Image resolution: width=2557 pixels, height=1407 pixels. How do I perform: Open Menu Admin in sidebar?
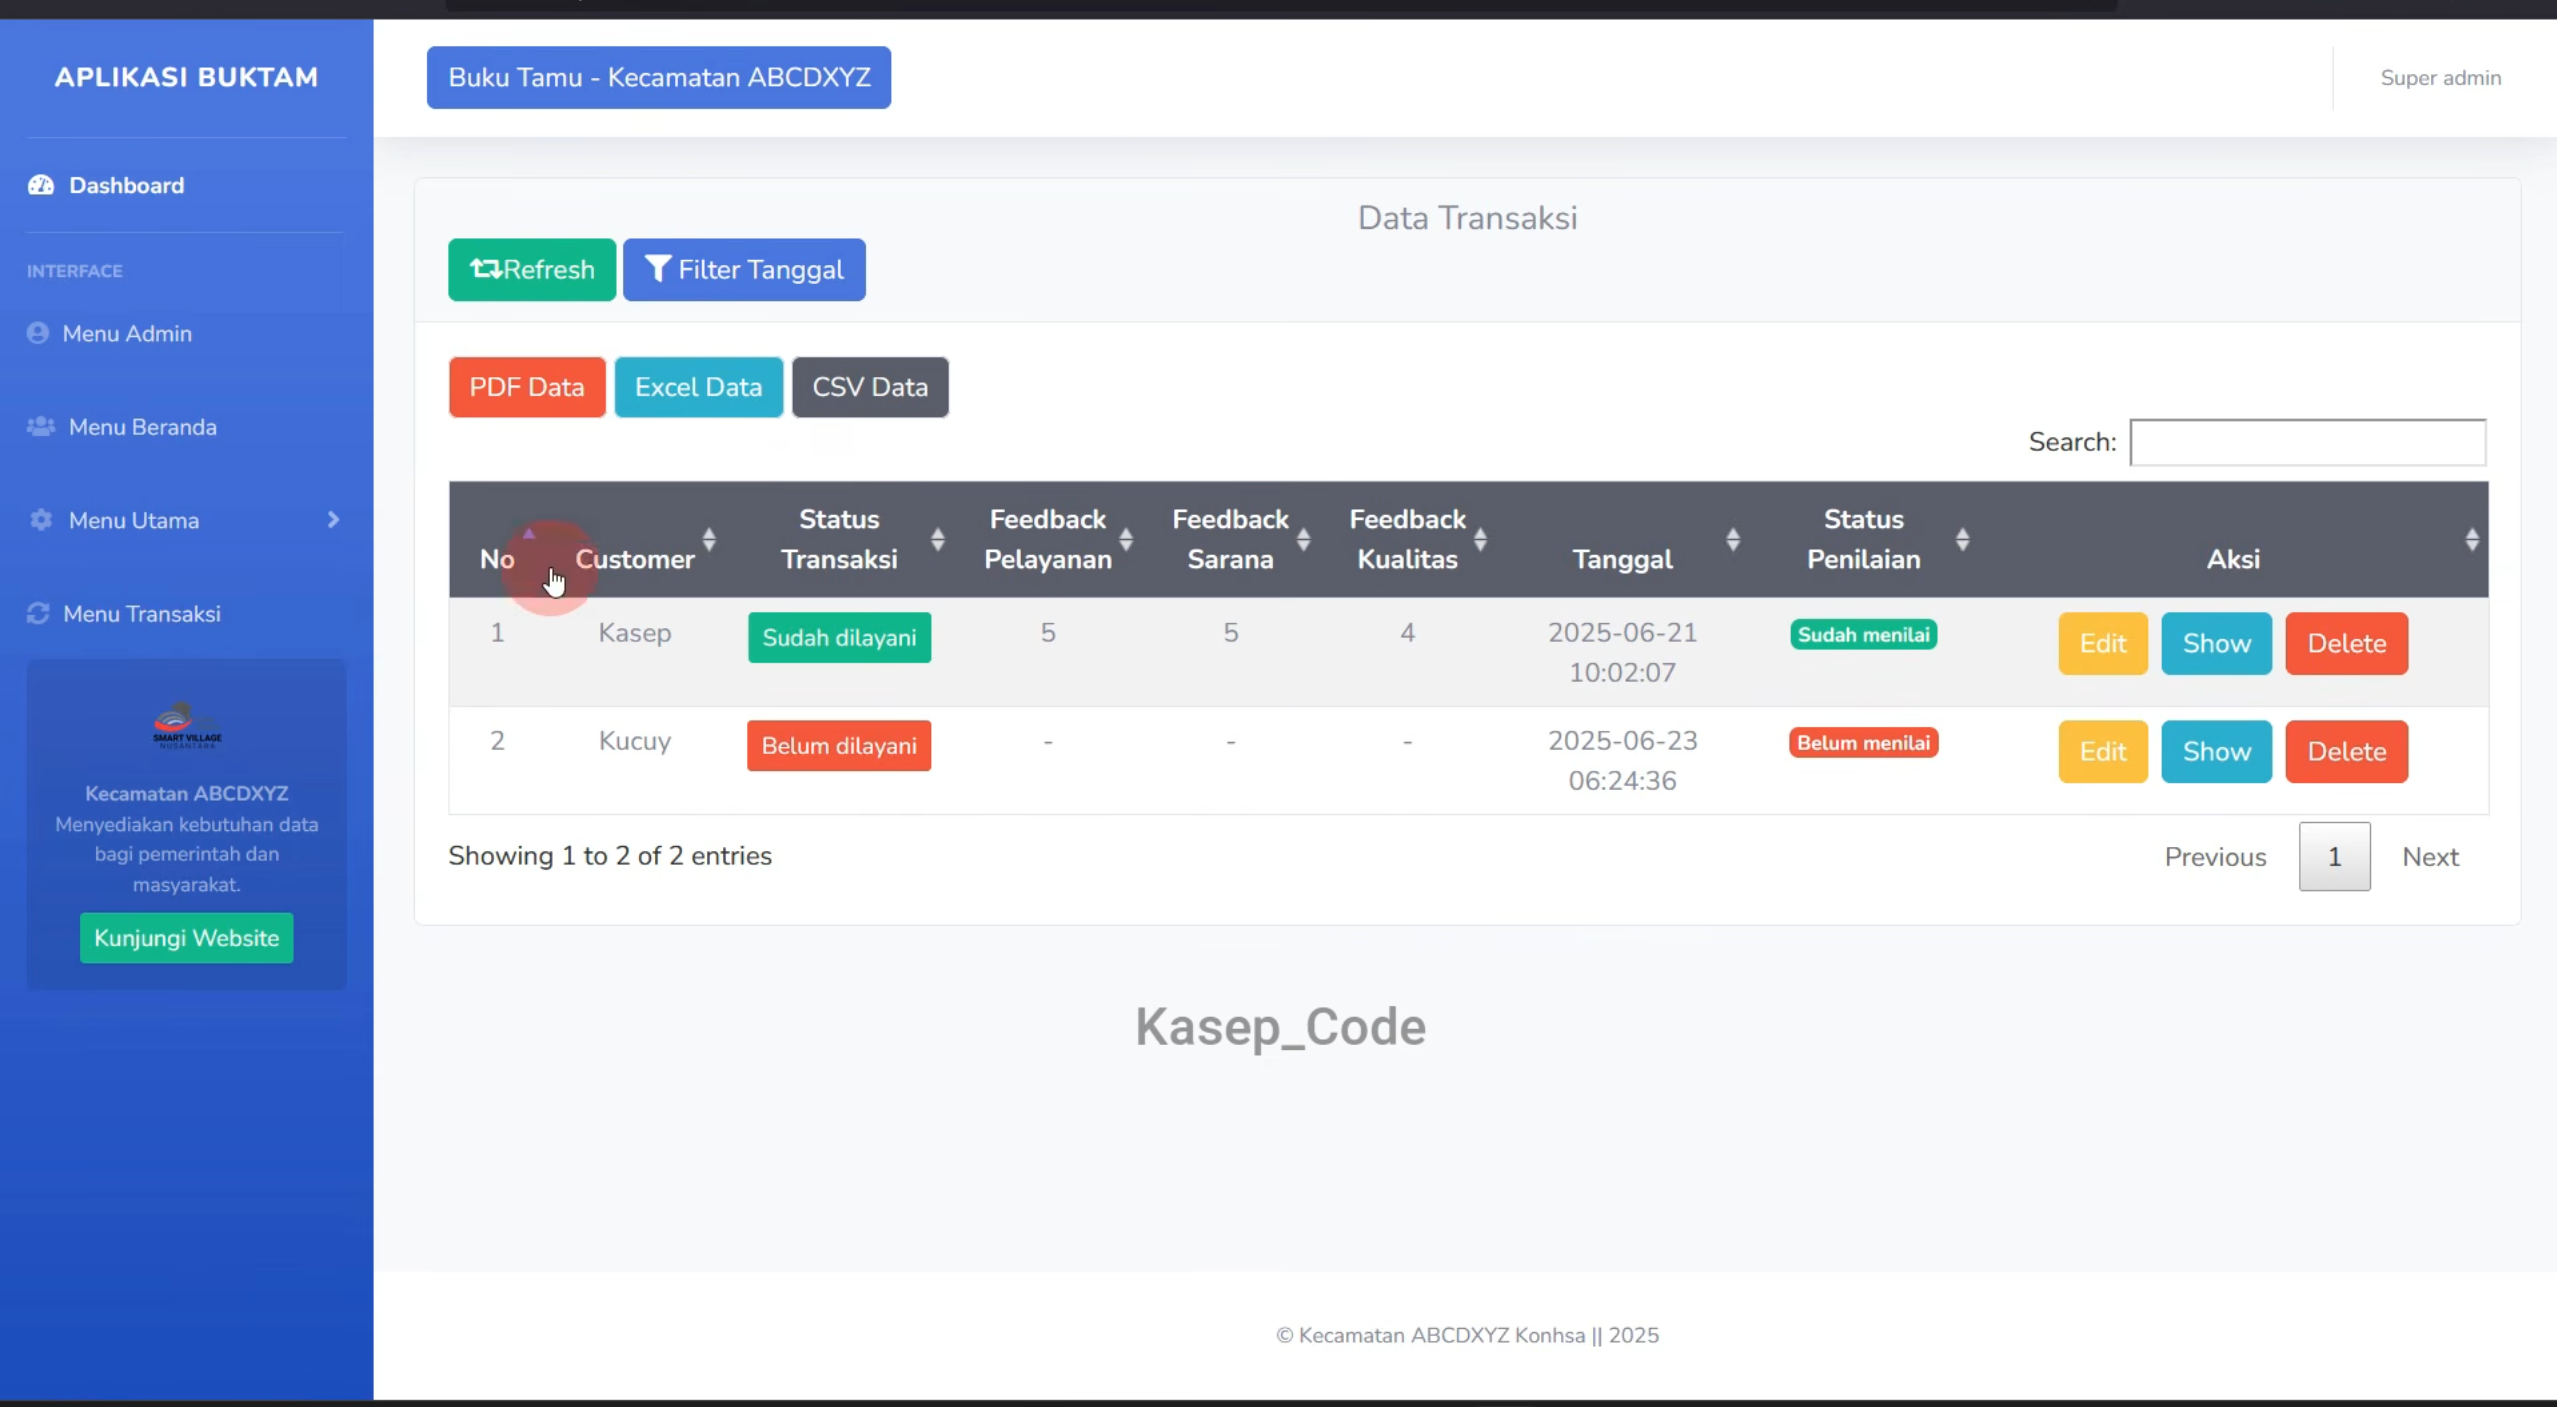tap(127, 333)
